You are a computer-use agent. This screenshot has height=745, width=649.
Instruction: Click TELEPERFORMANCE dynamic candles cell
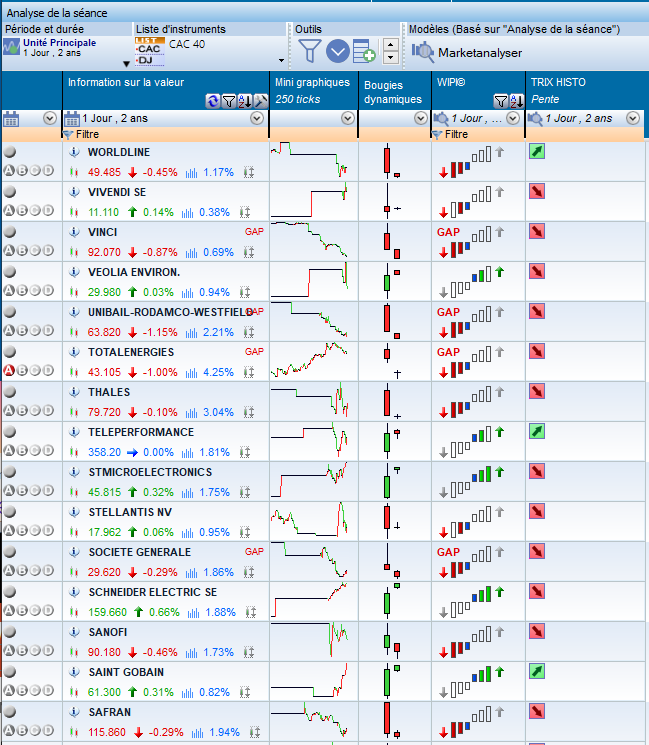pyautogui.click(x=394, y=441)
